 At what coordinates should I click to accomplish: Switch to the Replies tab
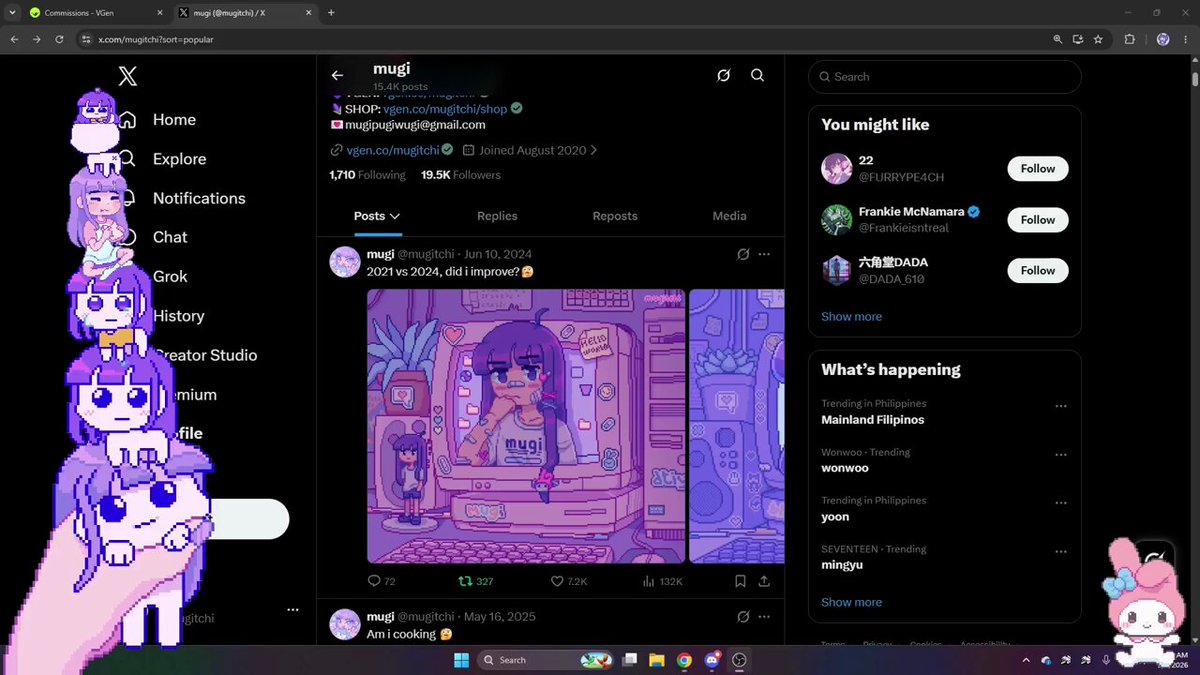(497, 216)
